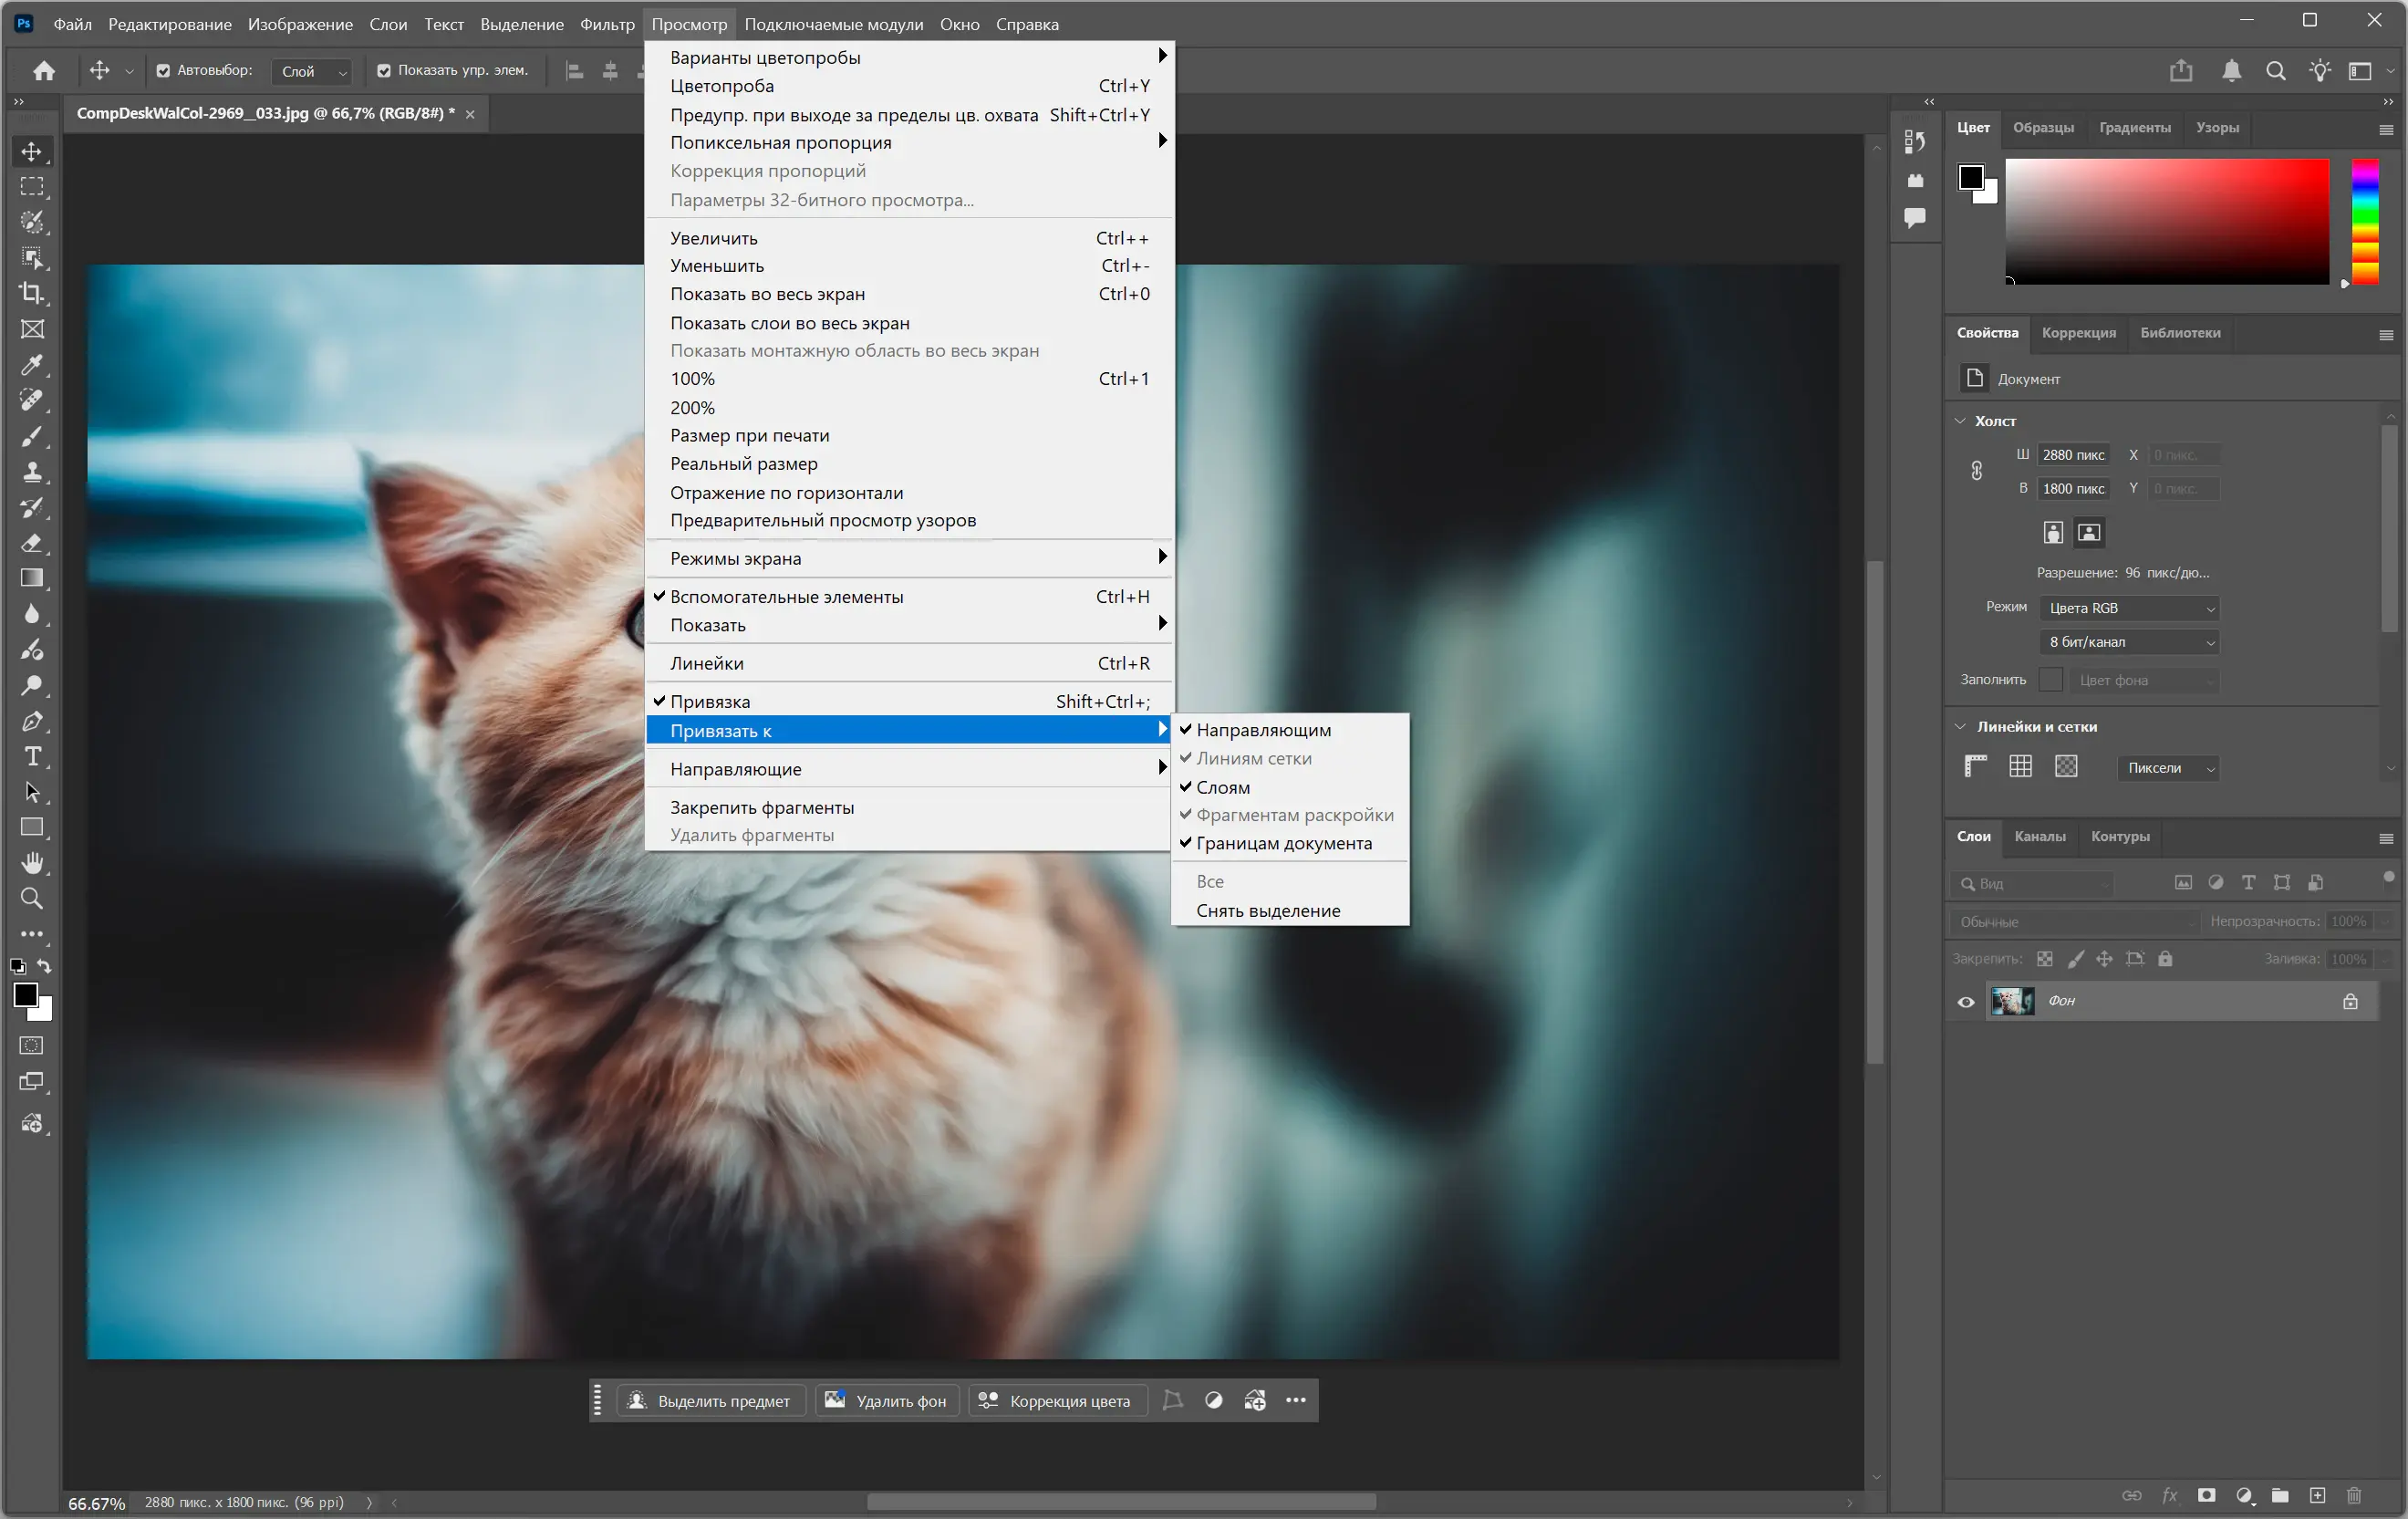Select the Horizontal Type tool

[x=32, y=757]
